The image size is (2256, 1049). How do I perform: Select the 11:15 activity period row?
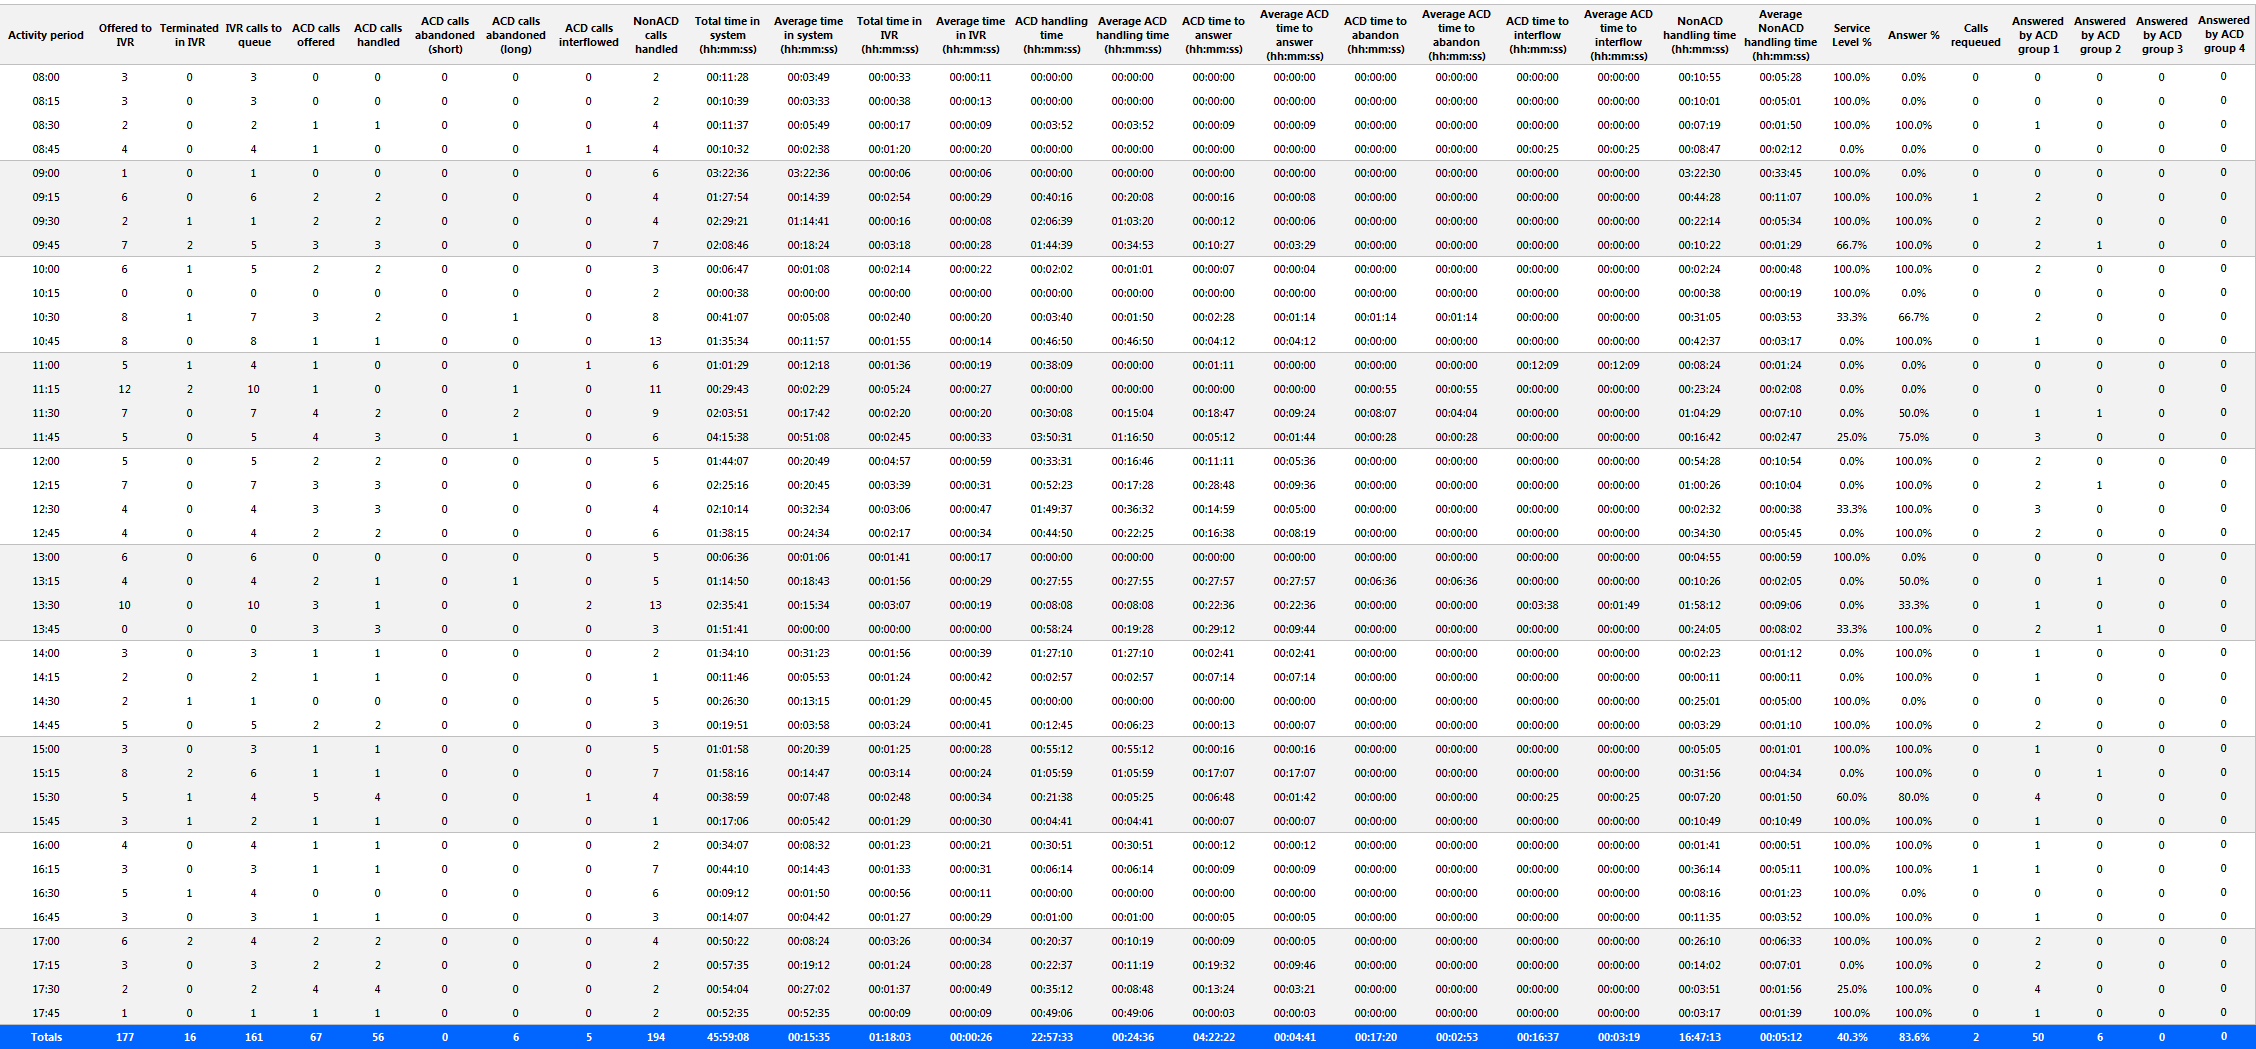coord(1128,389)
